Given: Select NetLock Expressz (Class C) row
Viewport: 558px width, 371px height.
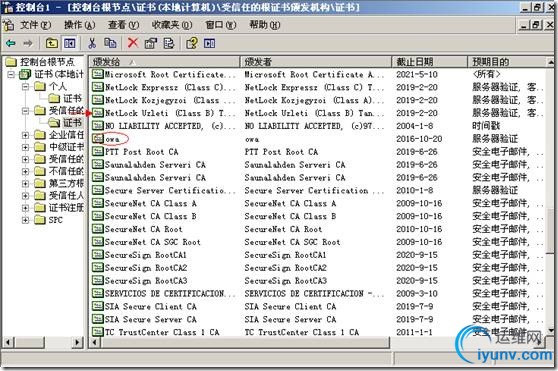Looking at the screenshot, I should click(x=317, y=87).
